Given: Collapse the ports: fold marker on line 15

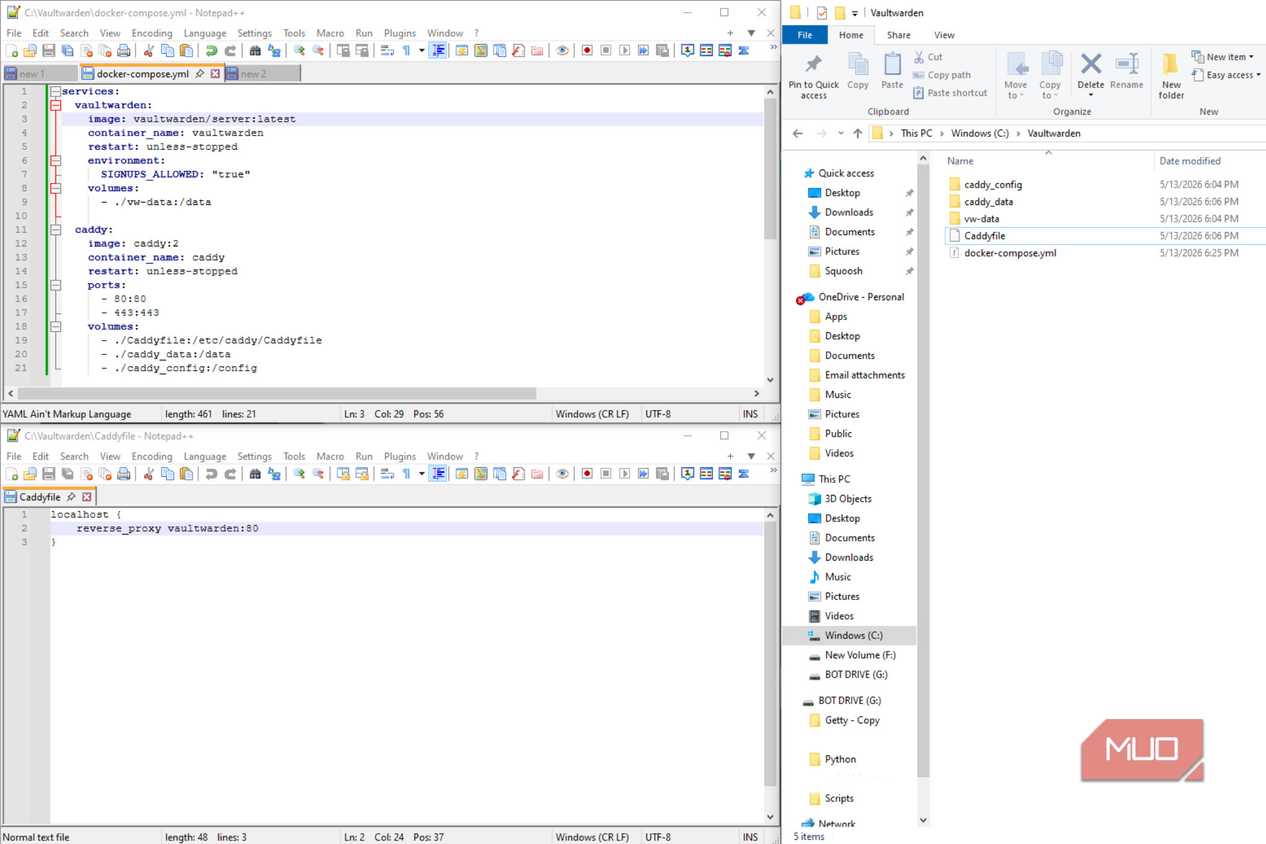Looking at the screenshot, I should tap(56, 285).
